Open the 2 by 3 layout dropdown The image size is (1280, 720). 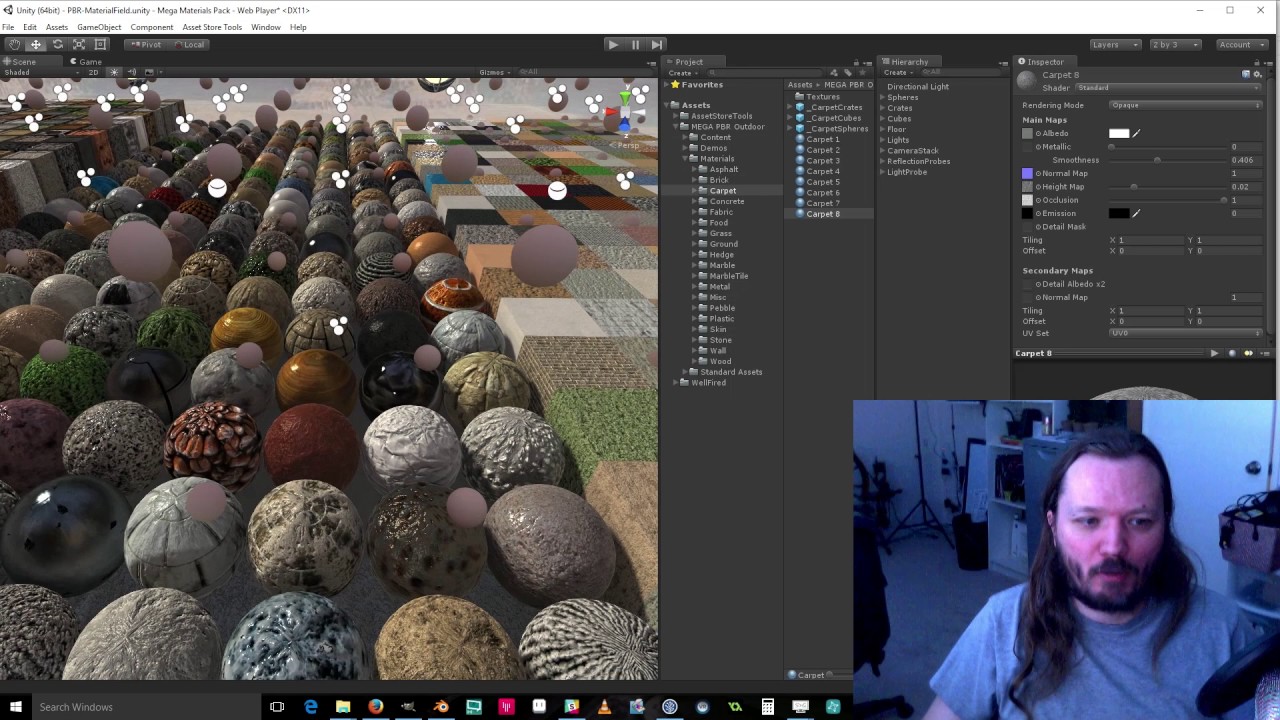point(1174,44)
